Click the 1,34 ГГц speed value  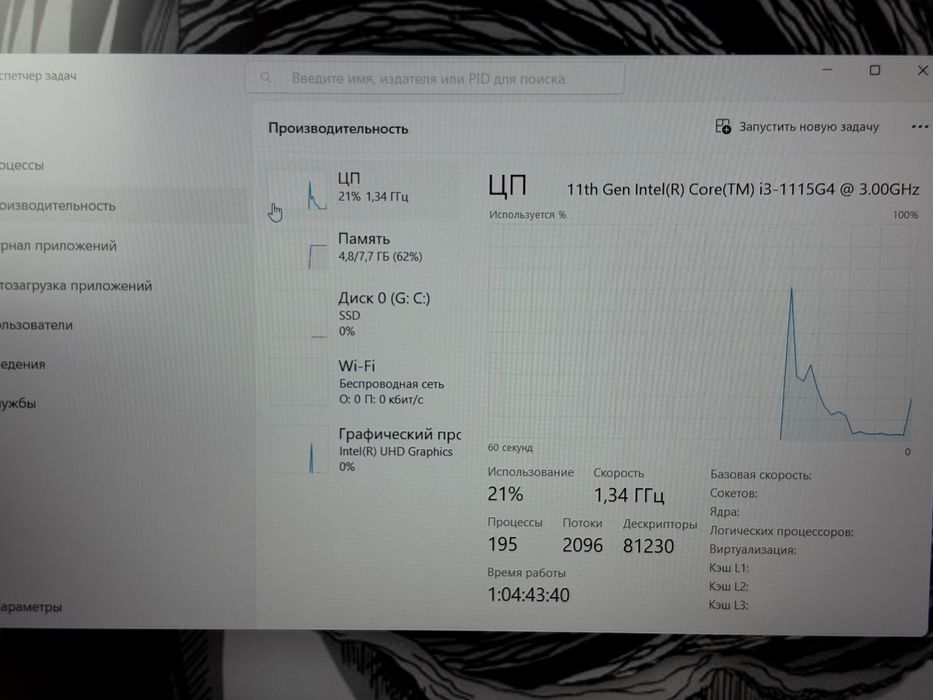[629, 495]
